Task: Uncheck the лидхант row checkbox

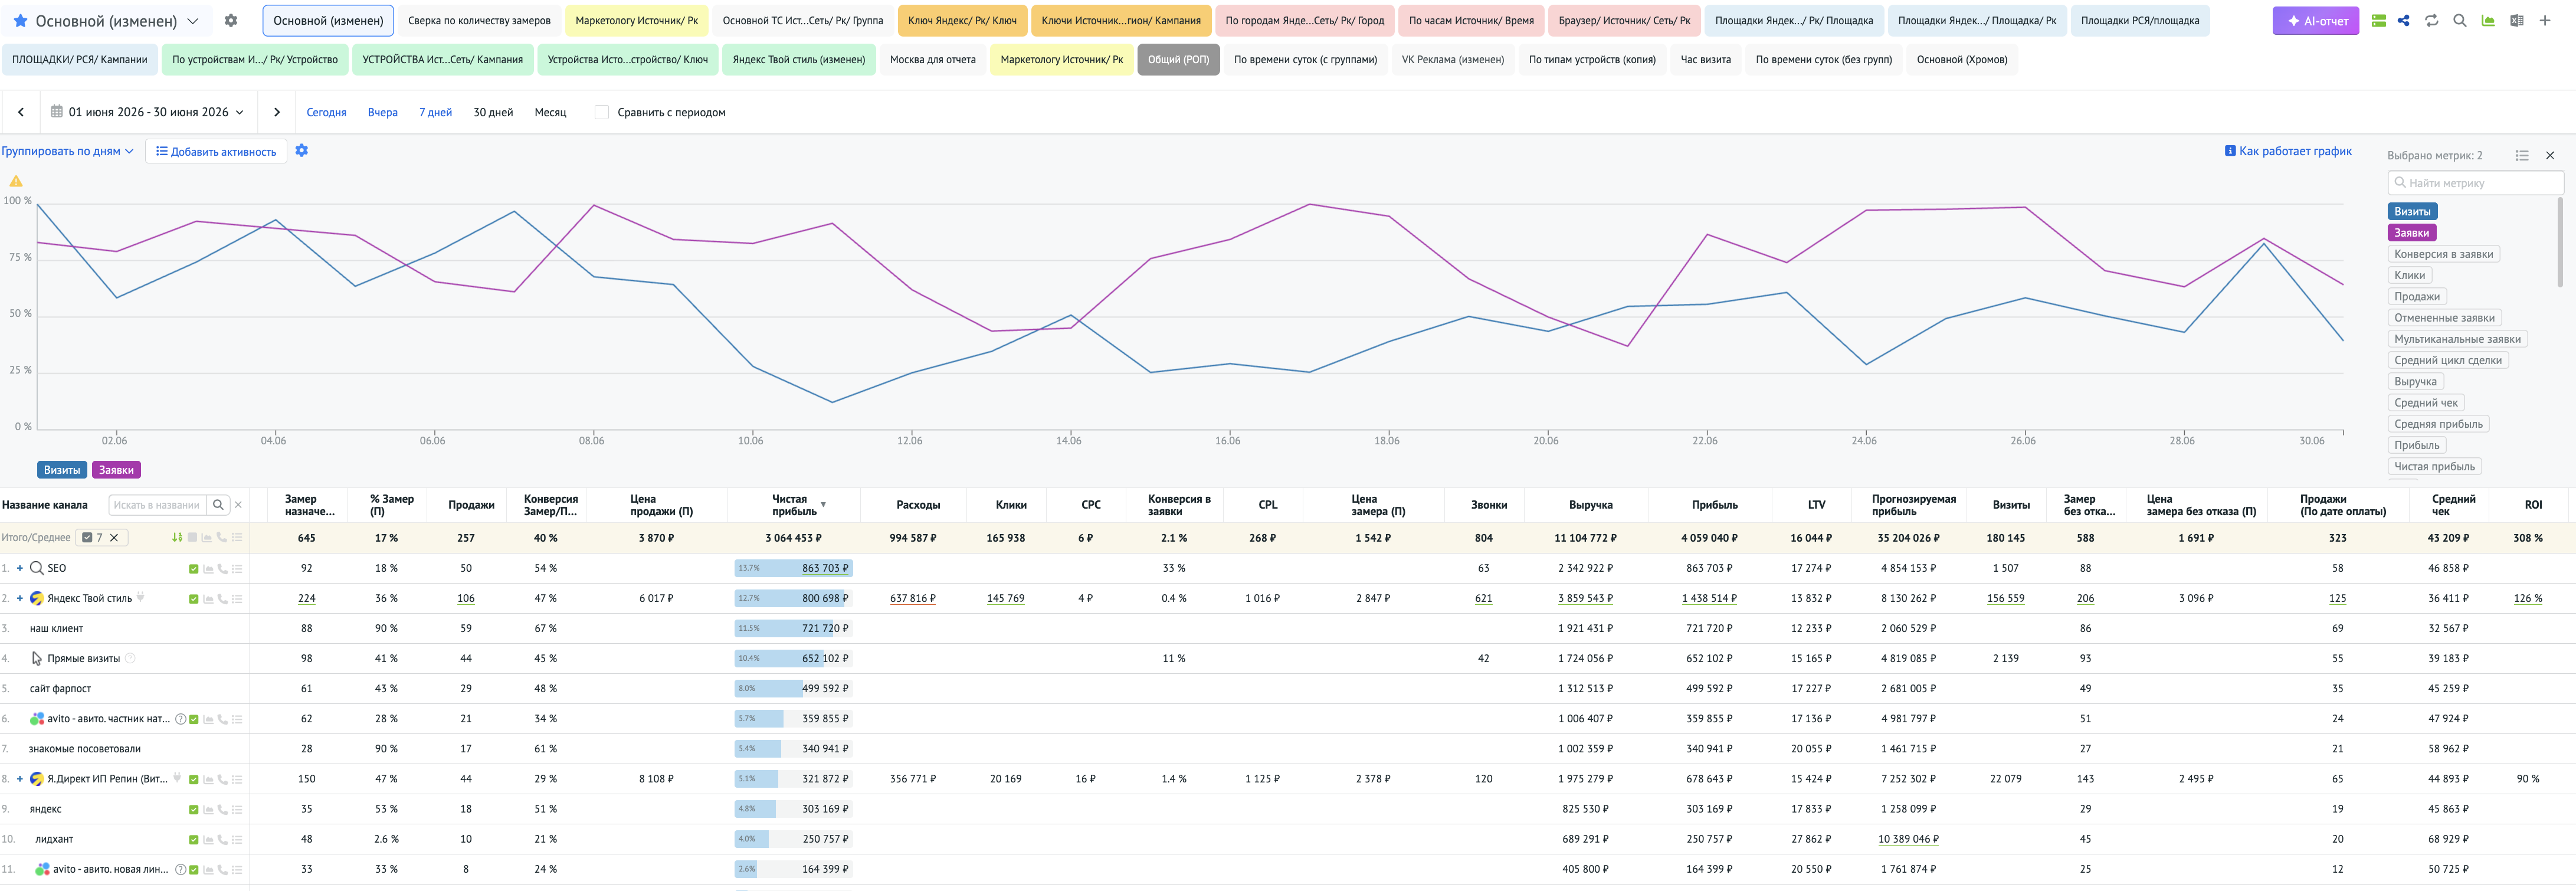Action: 194,839
